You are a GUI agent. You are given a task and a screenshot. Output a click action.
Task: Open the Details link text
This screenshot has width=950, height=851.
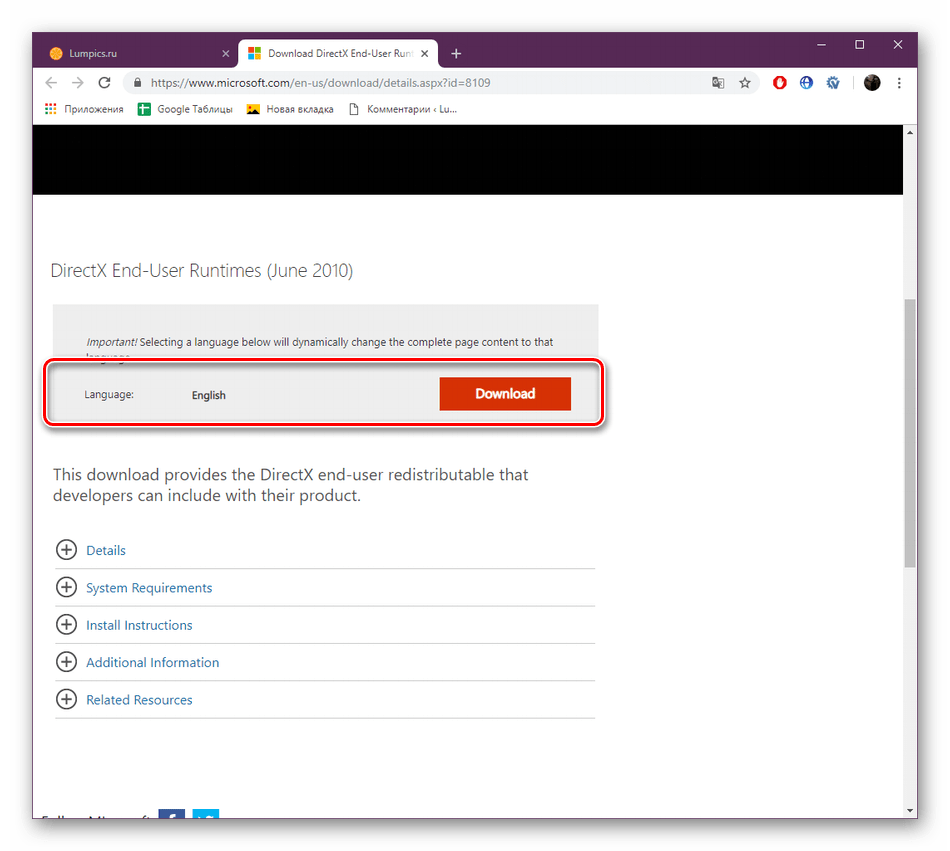click(x=106, y=551)
